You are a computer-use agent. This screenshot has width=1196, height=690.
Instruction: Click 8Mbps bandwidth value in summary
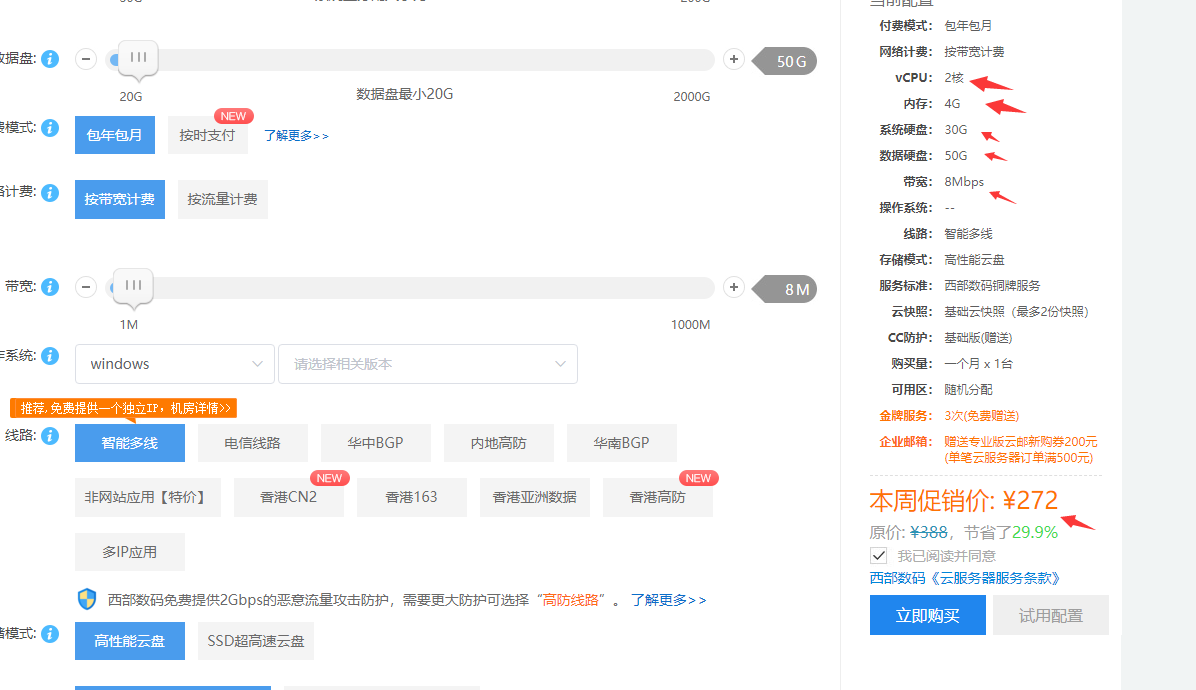coord(964,181)
